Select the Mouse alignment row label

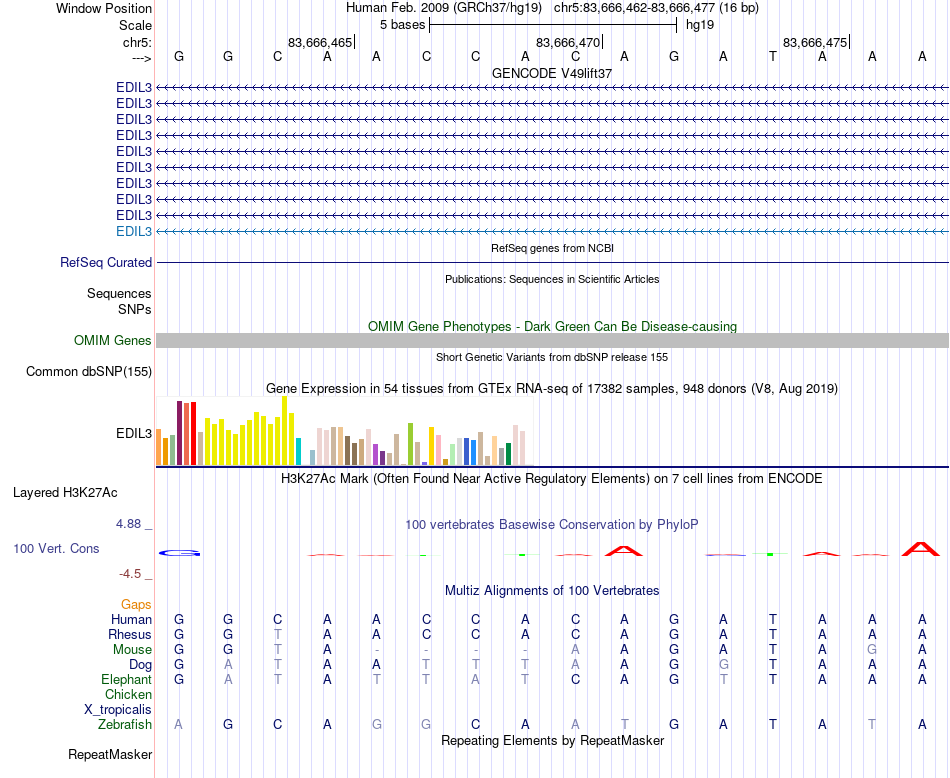click(132, 650)
